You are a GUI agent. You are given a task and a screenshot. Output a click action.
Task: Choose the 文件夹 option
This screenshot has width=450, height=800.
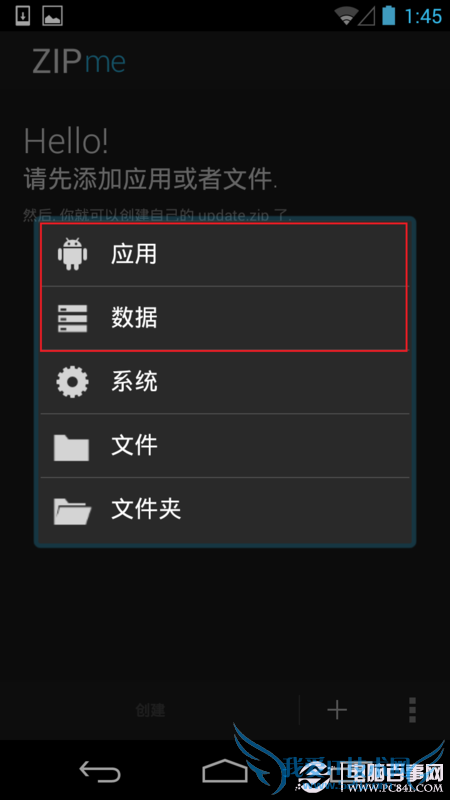tap(224, 510)
